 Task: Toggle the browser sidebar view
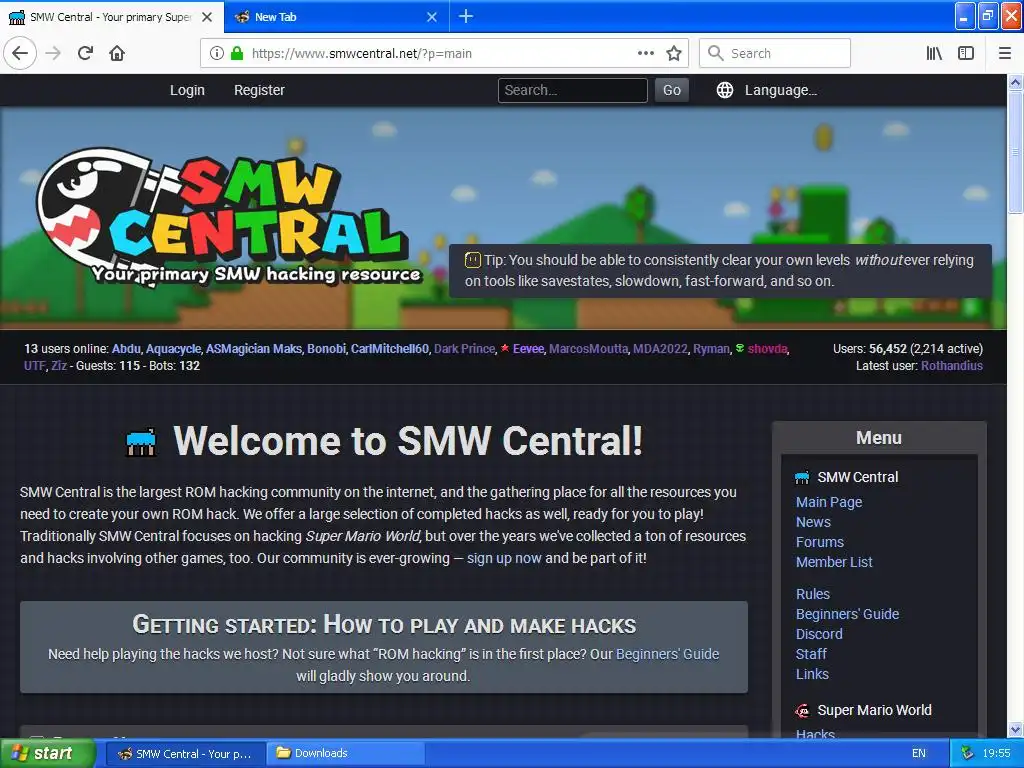(965, 53)
